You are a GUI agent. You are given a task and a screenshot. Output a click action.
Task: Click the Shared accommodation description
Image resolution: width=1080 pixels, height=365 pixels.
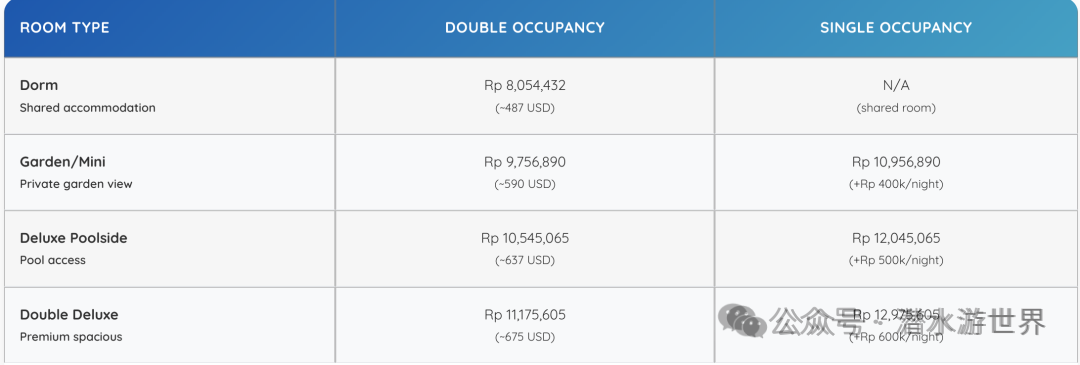pos(87,108)
